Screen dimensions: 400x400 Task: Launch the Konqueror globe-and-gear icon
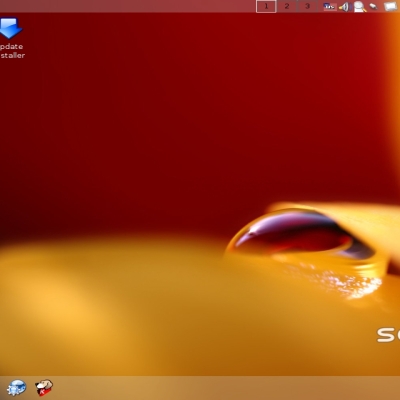pyautogui.click(x=17, y=388)
